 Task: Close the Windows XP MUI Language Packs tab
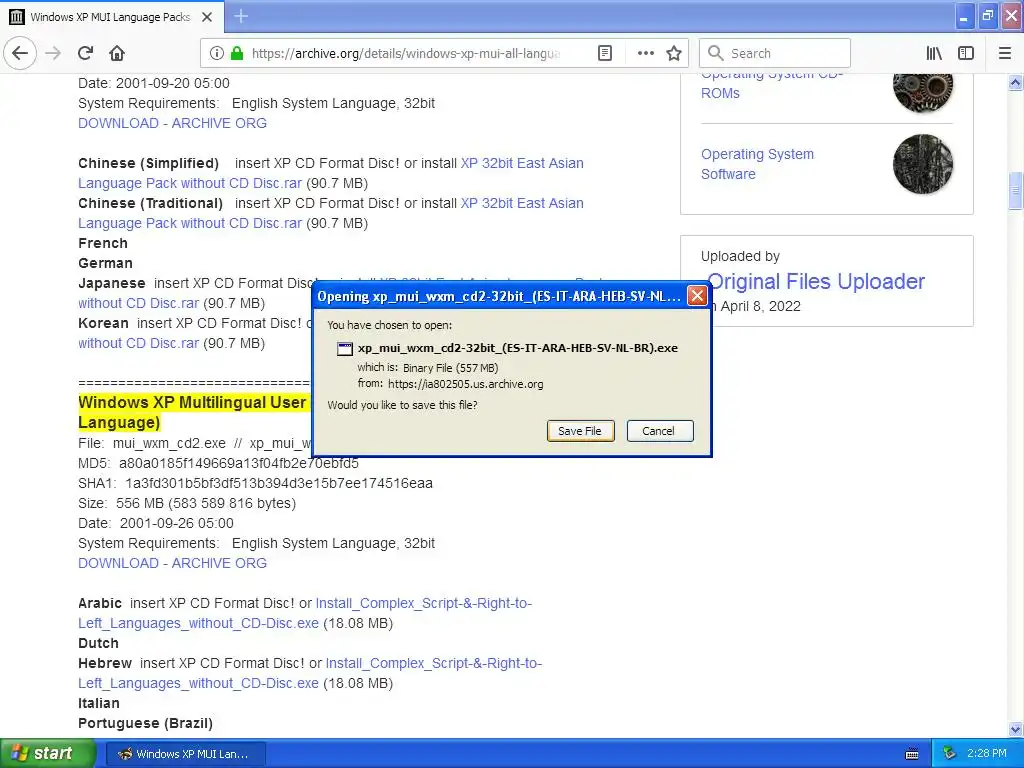pos(207,17)
